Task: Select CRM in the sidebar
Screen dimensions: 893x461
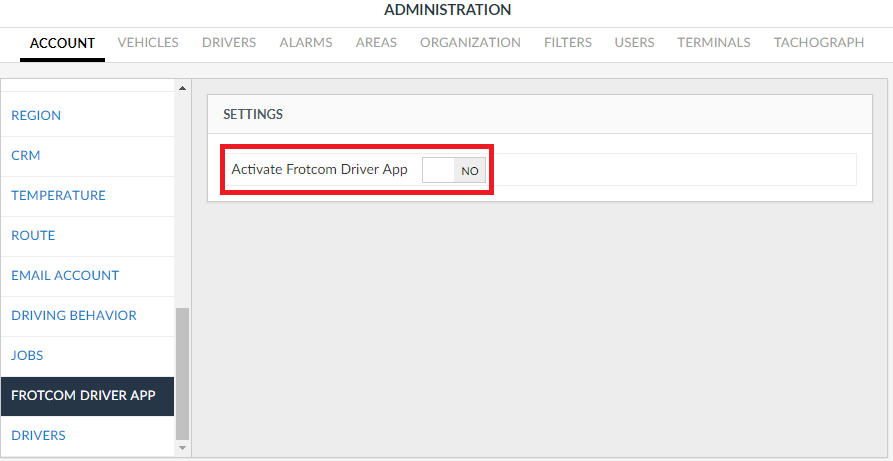Action: coord(26,156)
